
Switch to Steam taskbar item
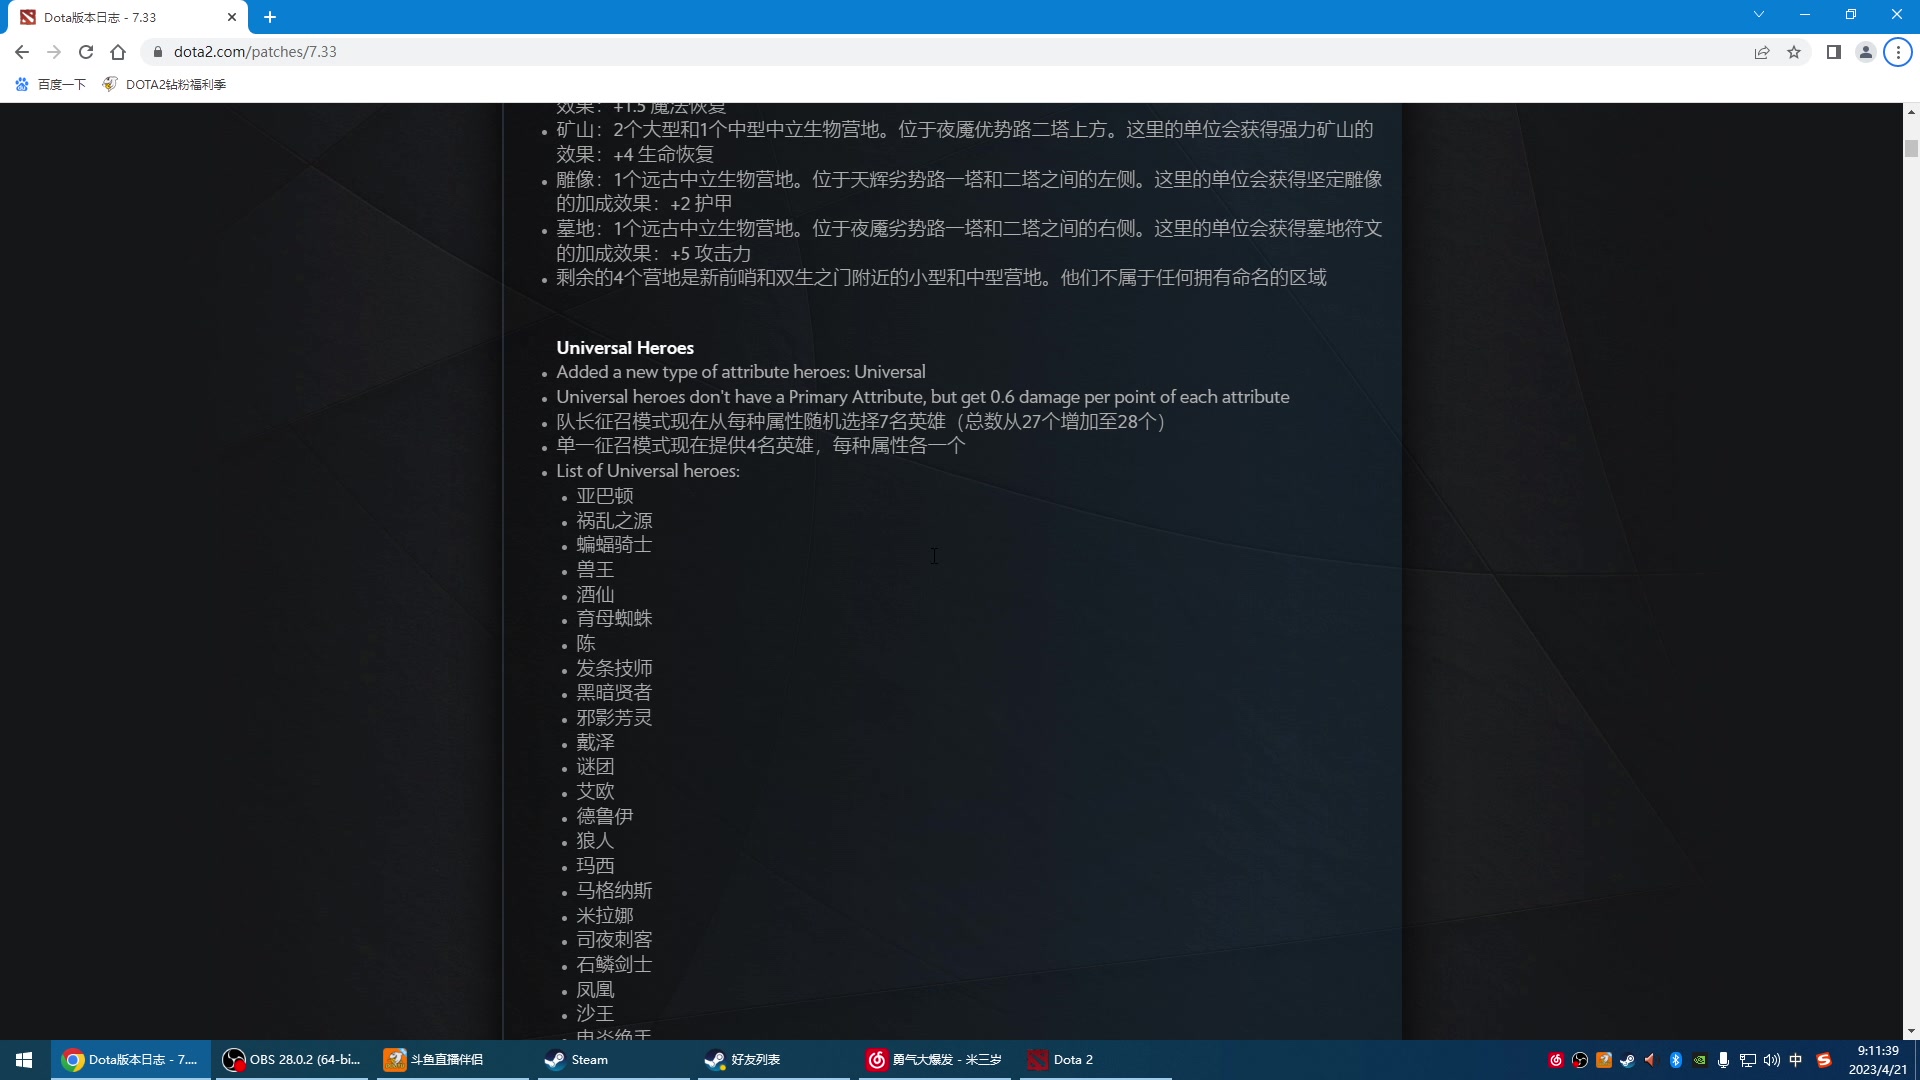613,1060
